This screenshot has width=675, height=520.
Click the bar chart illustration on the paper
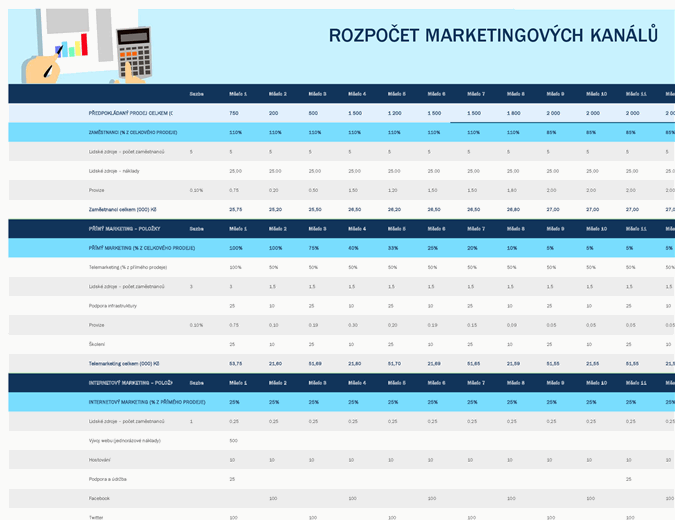click(71, 47)
